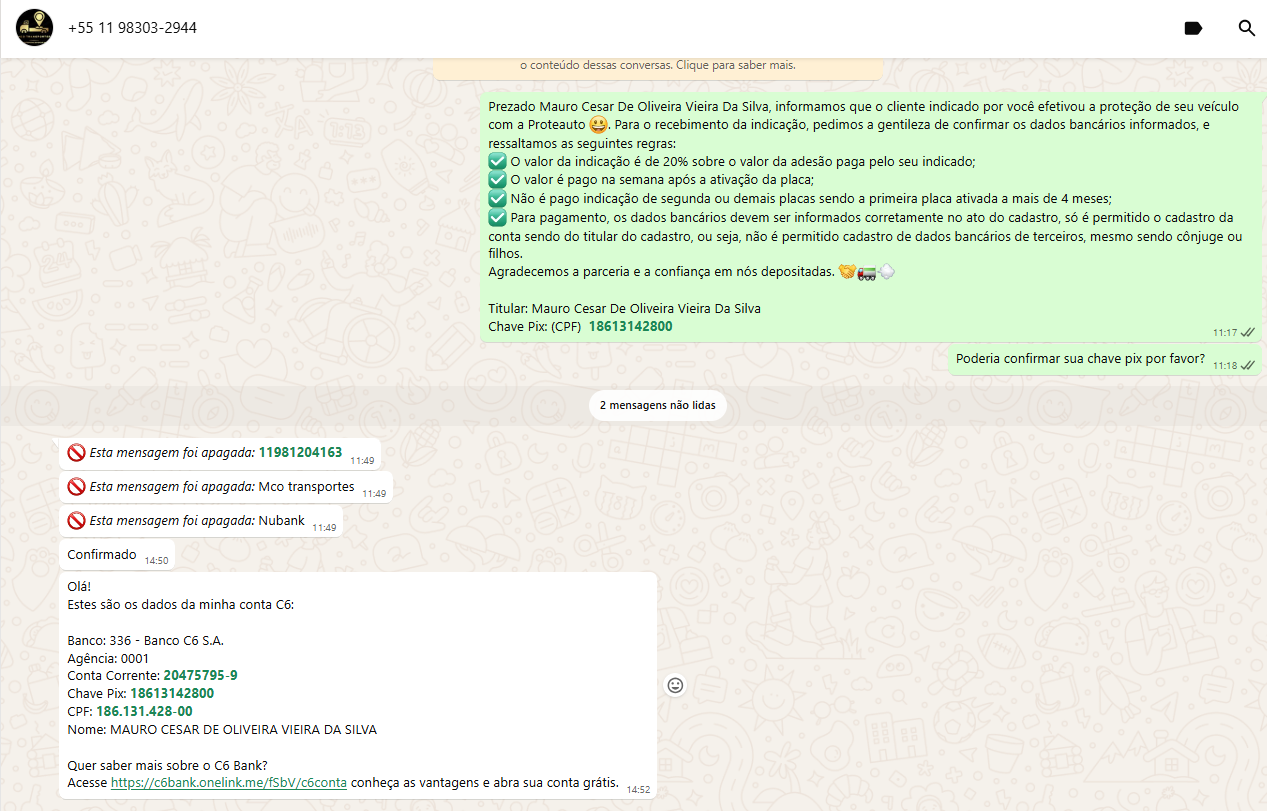Click blocked icon on deleted Nubank message
Screen dimensions: 1267x811
76,521
